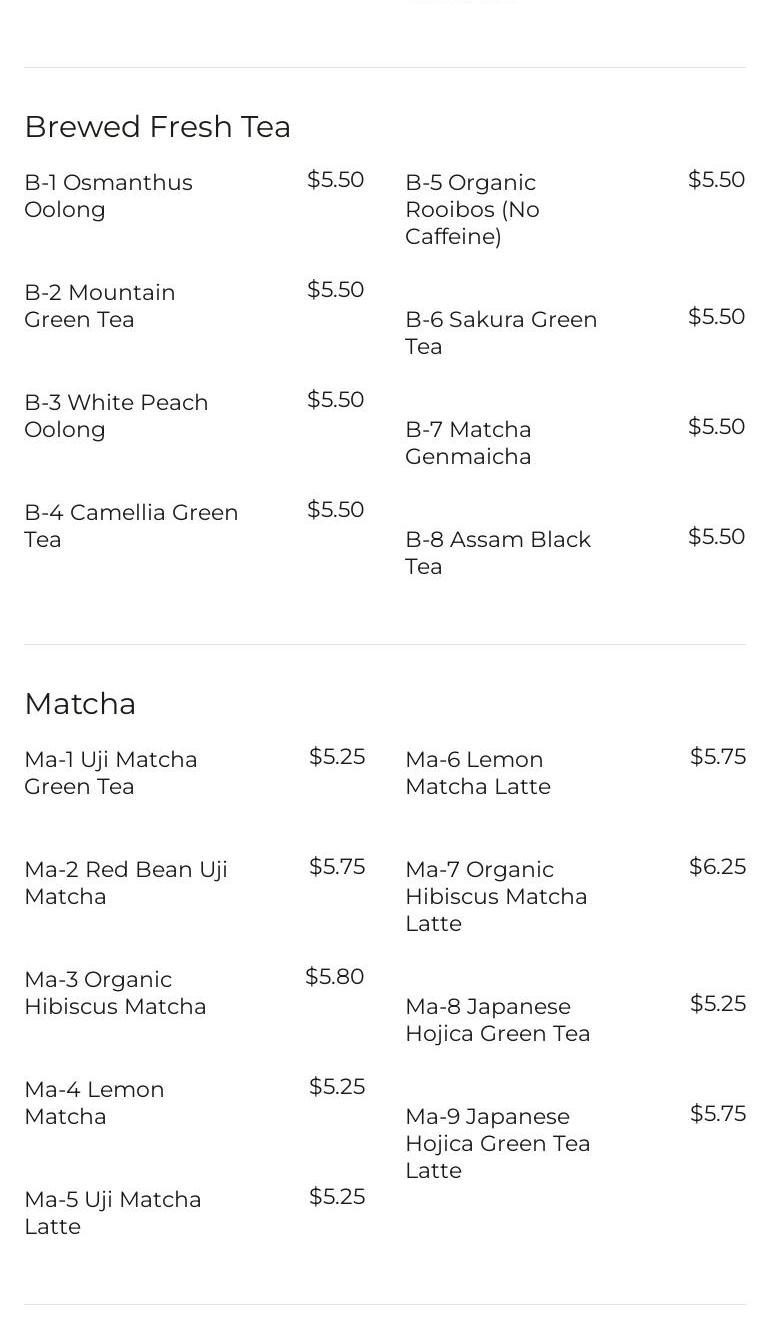This screenshot has height=1322, width=770.
Task: Click B-6 Sakura Green Tea
Action: [x=500, y=333]
